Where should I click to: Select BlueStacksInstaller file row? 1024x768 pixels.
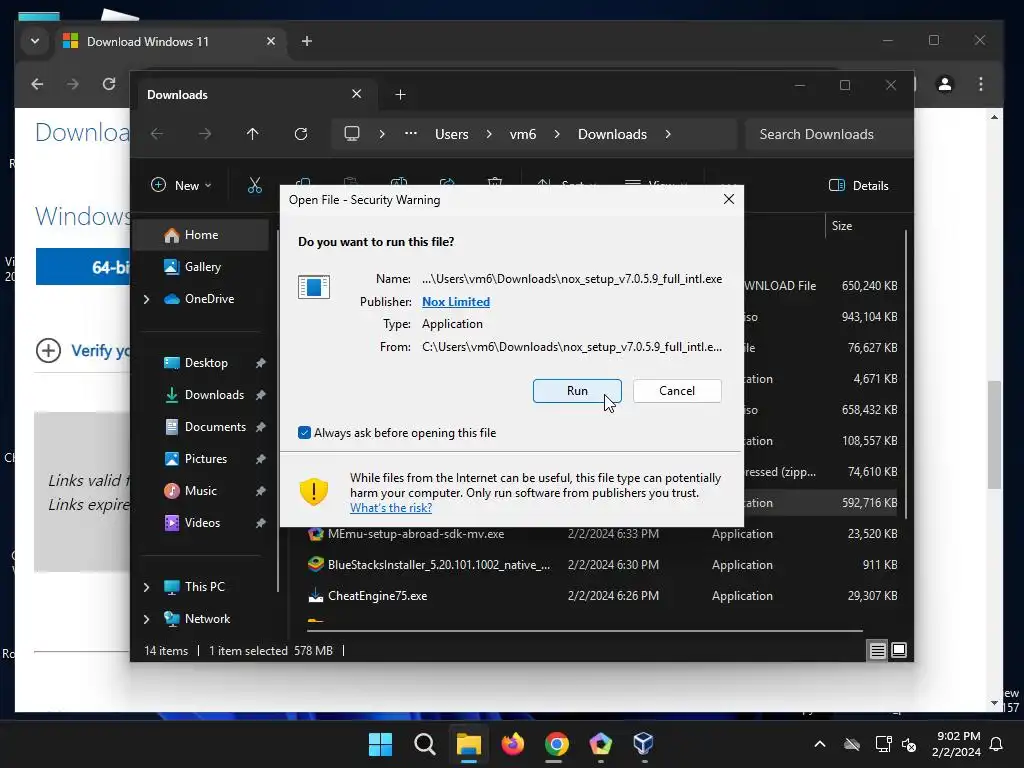click(601, 565)
